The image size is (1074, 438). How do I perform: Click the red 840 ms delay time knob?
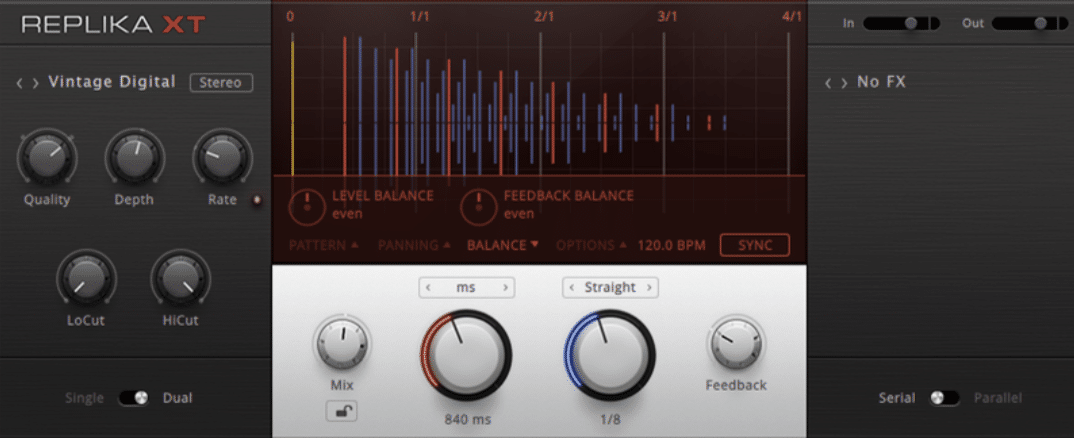coord(466,355)
